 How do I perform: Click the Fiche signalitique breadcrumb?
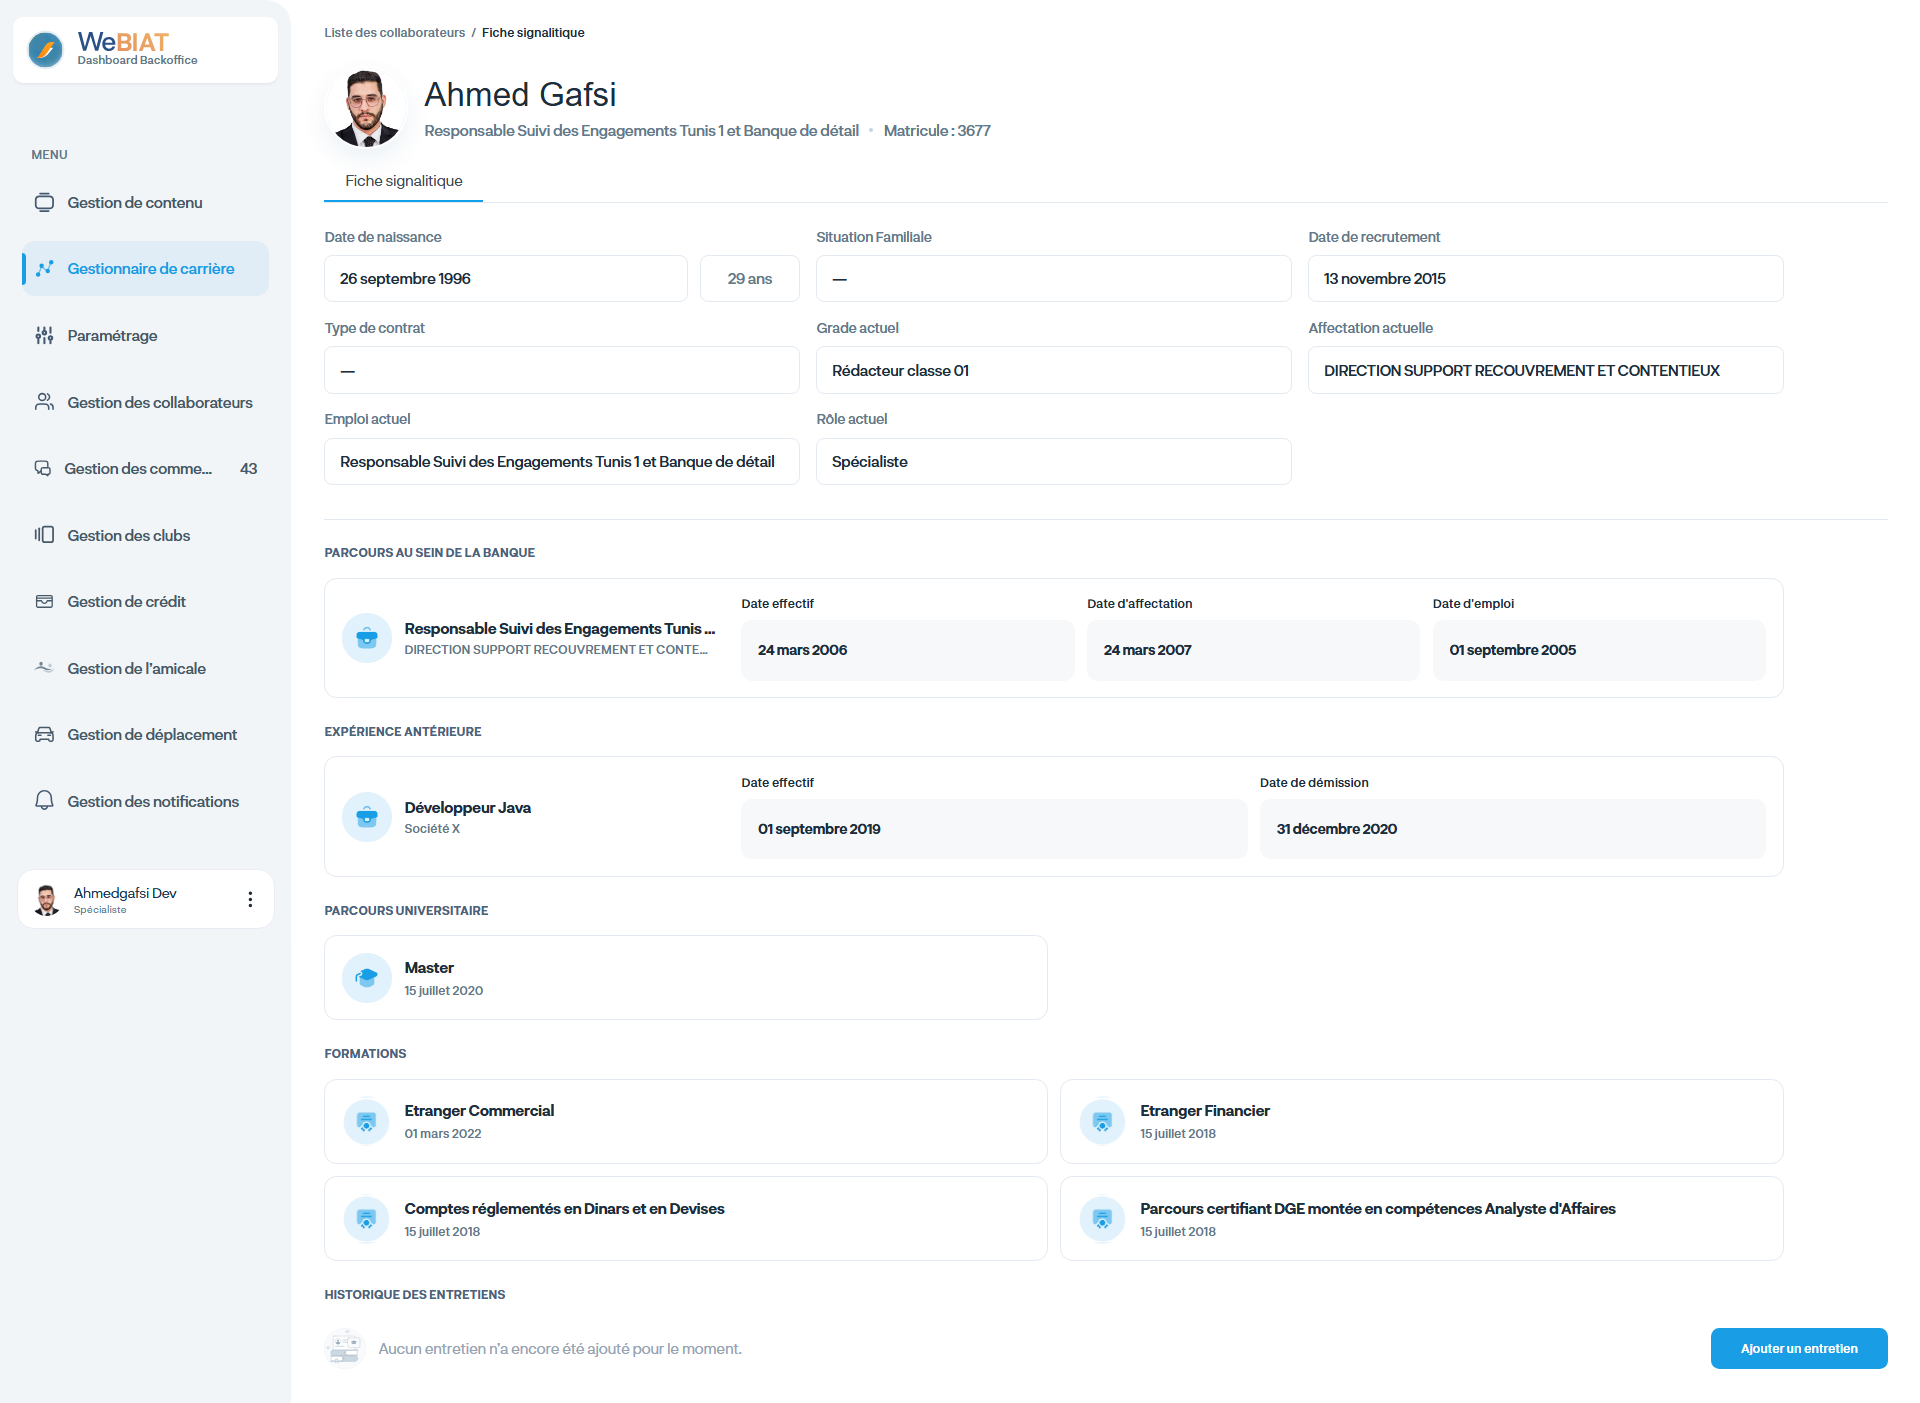[533, 33]
